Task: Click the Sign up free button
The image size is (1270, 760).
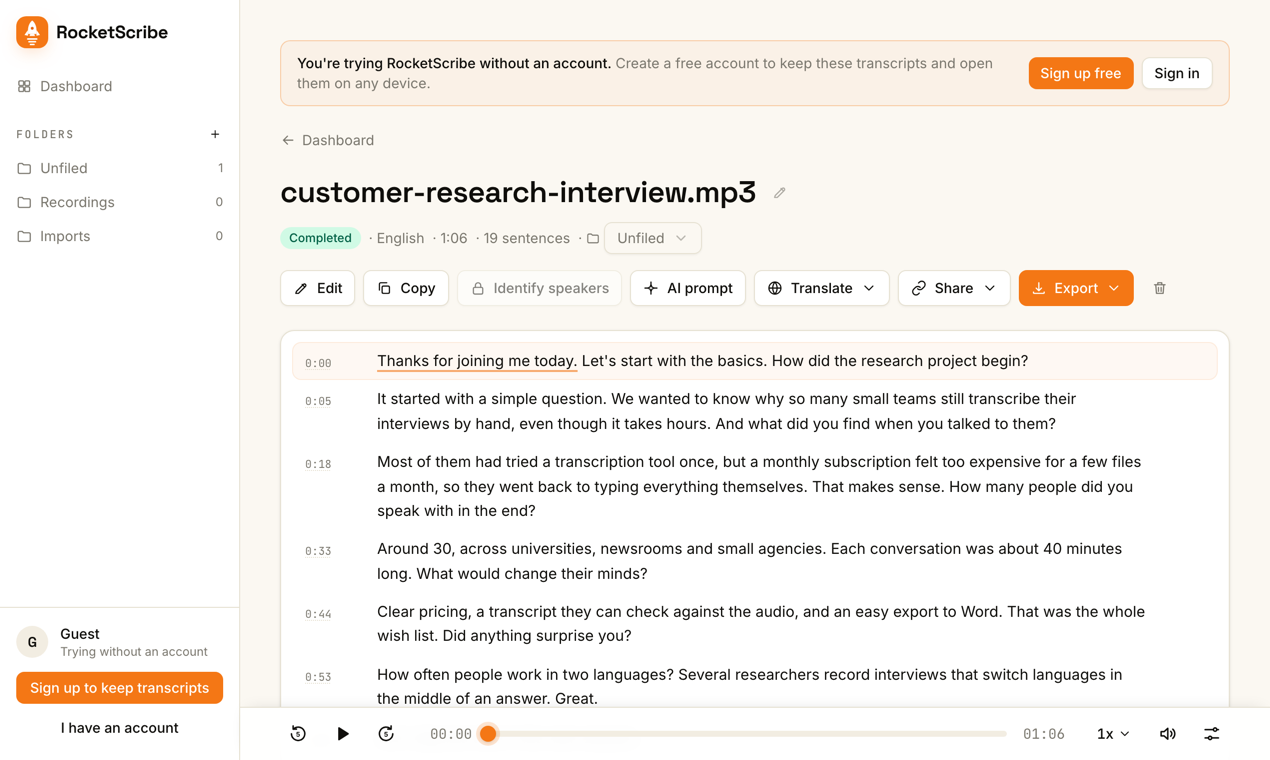Action: pos(1081,73)
